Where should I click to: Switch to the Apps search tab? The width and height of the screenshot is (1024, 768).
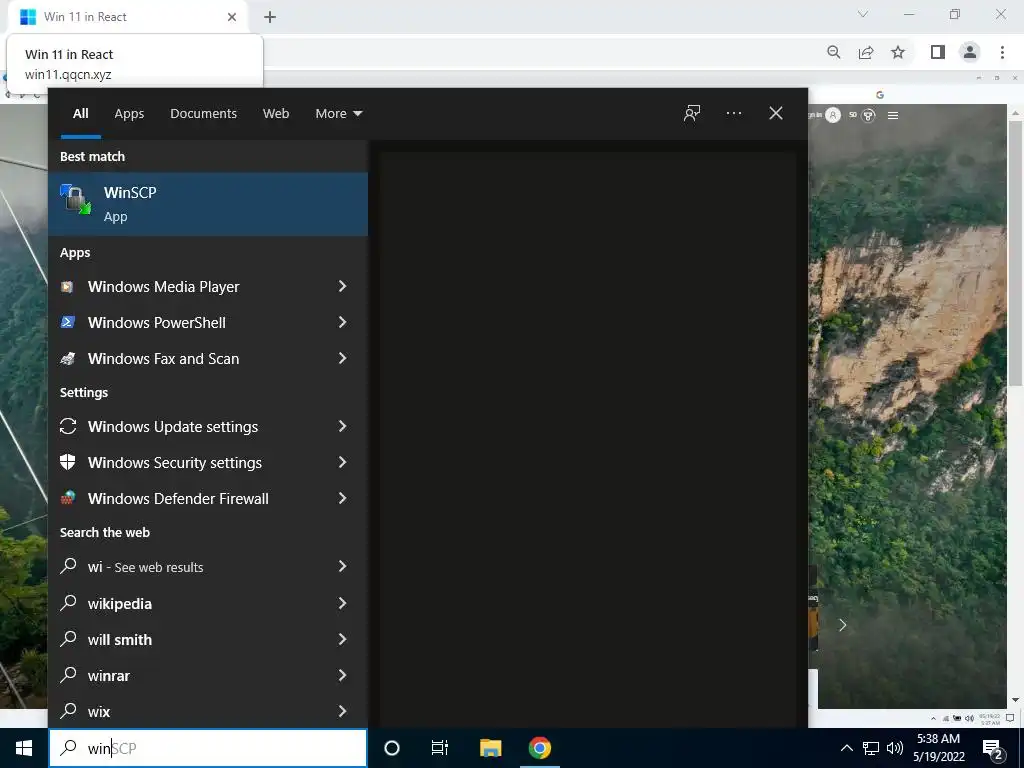(x=129, y=113)
